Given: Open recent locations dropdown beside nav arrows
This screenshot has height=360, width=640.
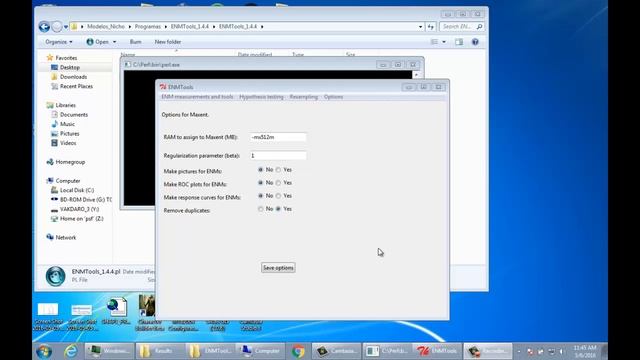Looking at the screenshot, I should 66,27.
